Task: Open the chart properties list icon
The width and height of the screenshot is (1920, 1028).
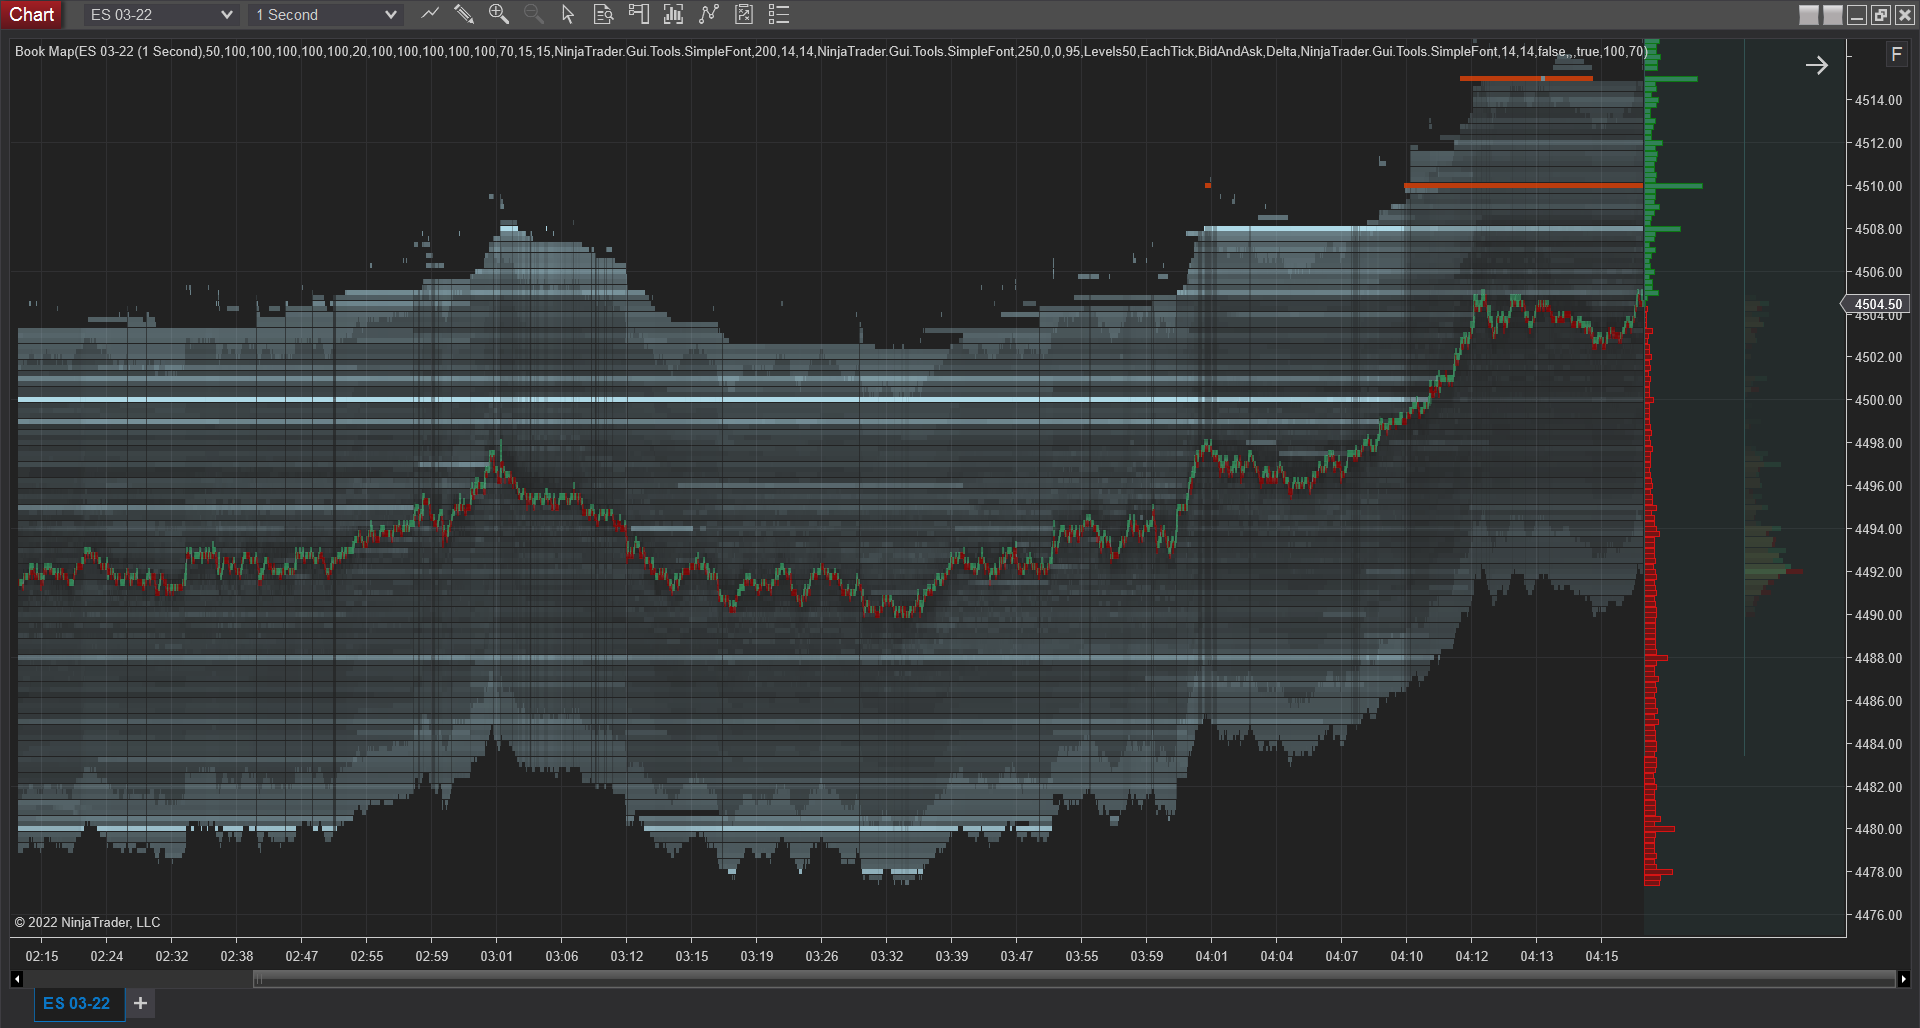Action: (x=779, y=14)
